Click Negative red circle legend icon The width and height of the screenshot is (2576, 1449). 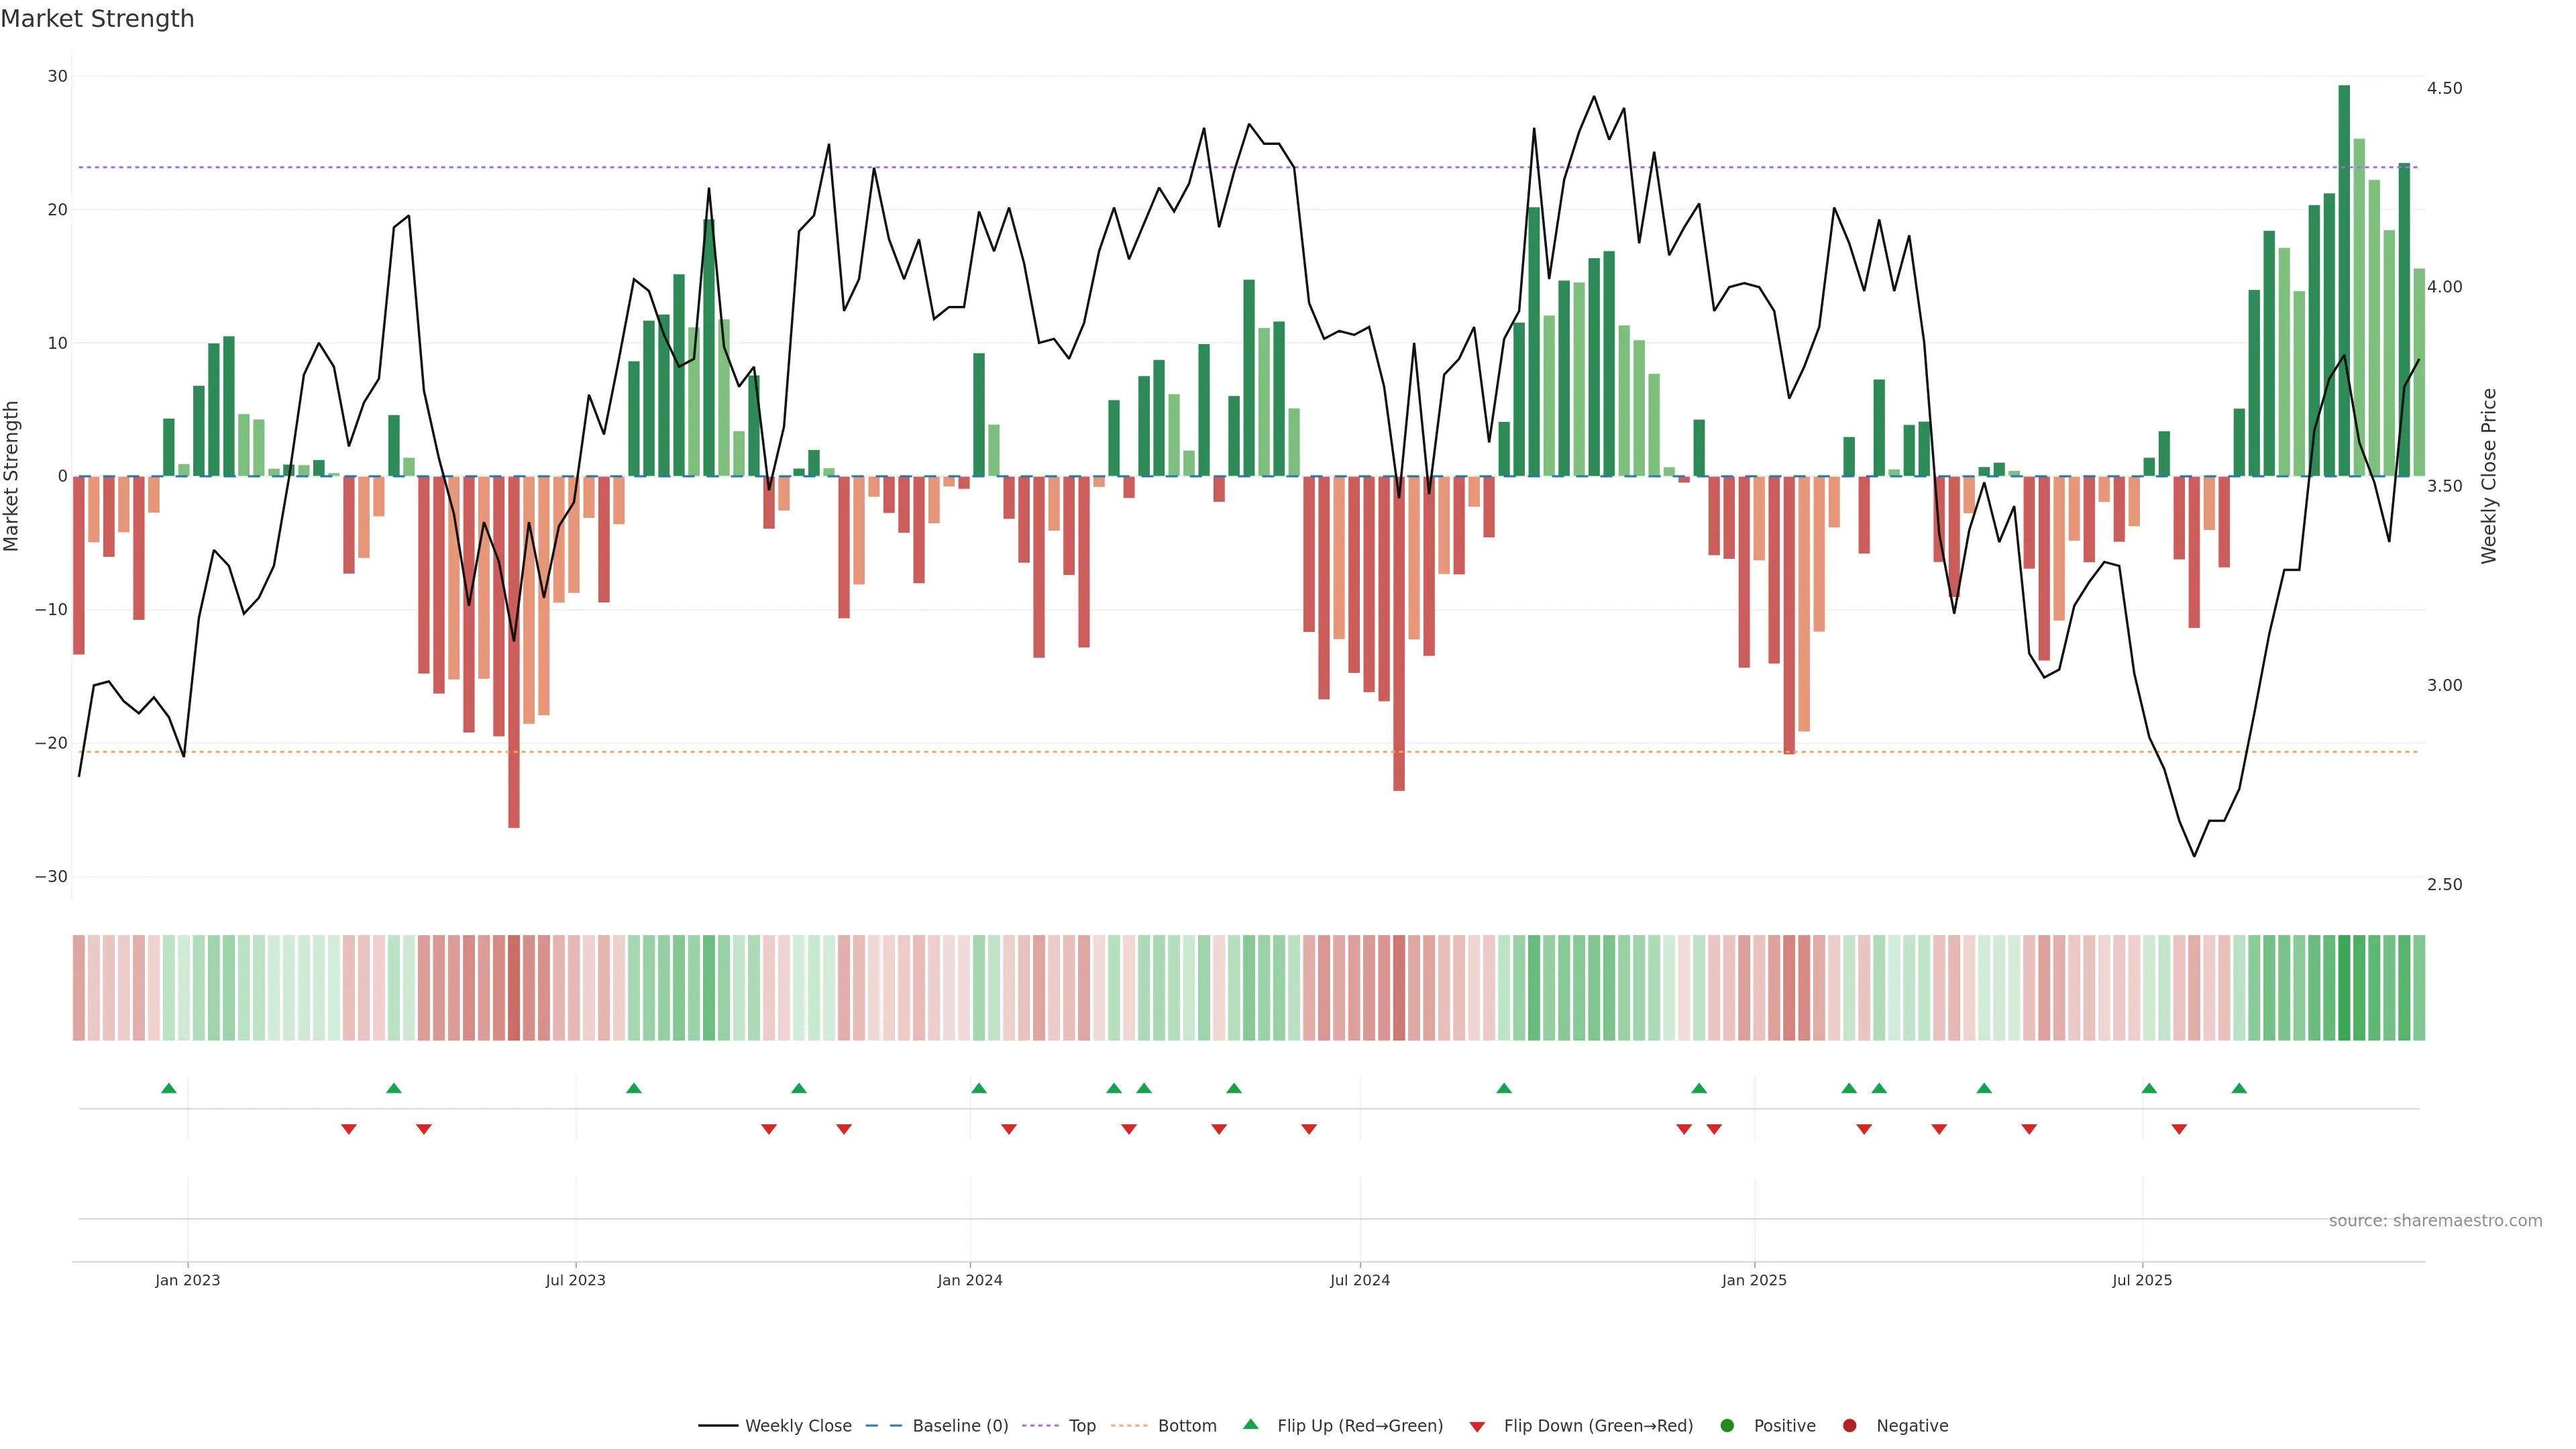[x=1849, y=1426]
